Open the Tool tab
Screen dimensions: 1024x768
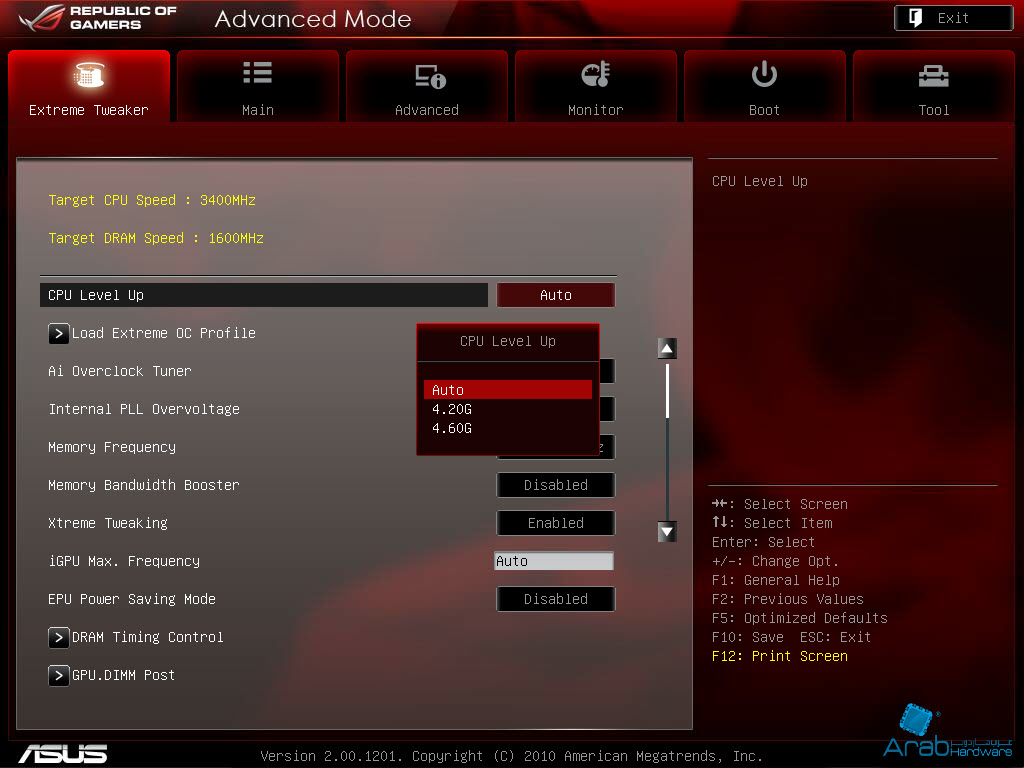(934, 86)
